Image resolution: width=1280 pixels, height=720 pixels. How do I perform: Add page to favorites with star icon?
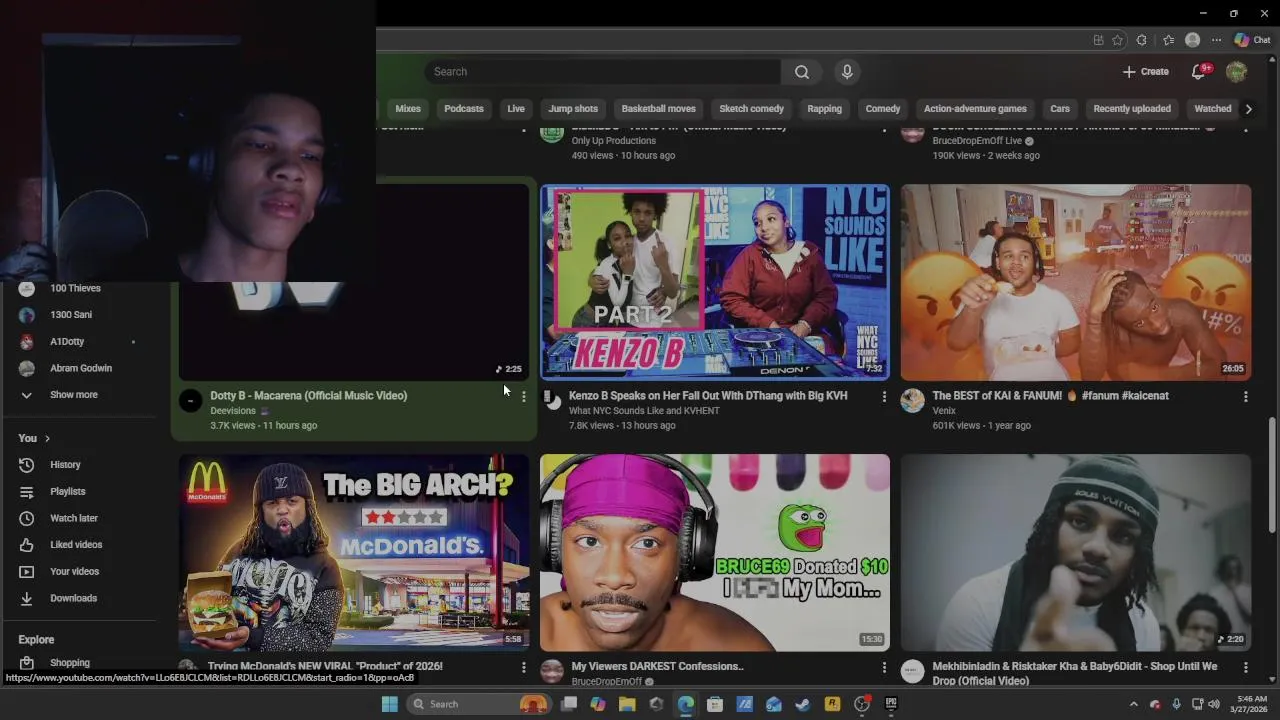coord(1117,40)
